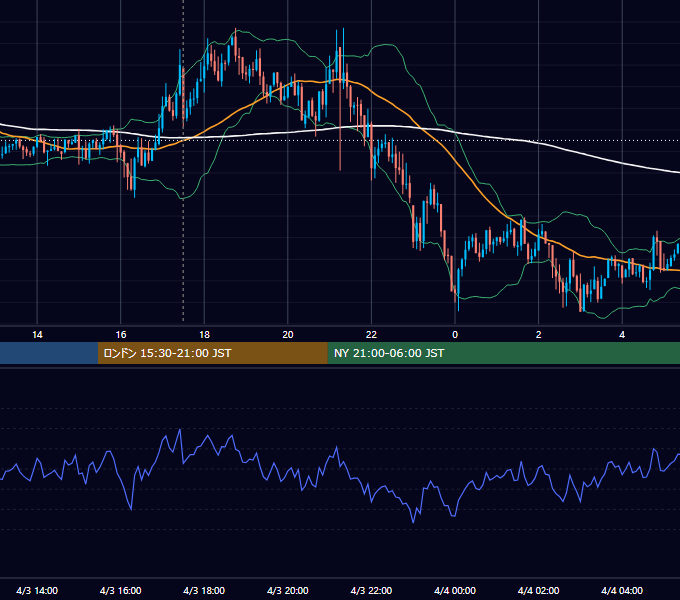Click the 4/3 22:00 label on the indicator axis

371,590
